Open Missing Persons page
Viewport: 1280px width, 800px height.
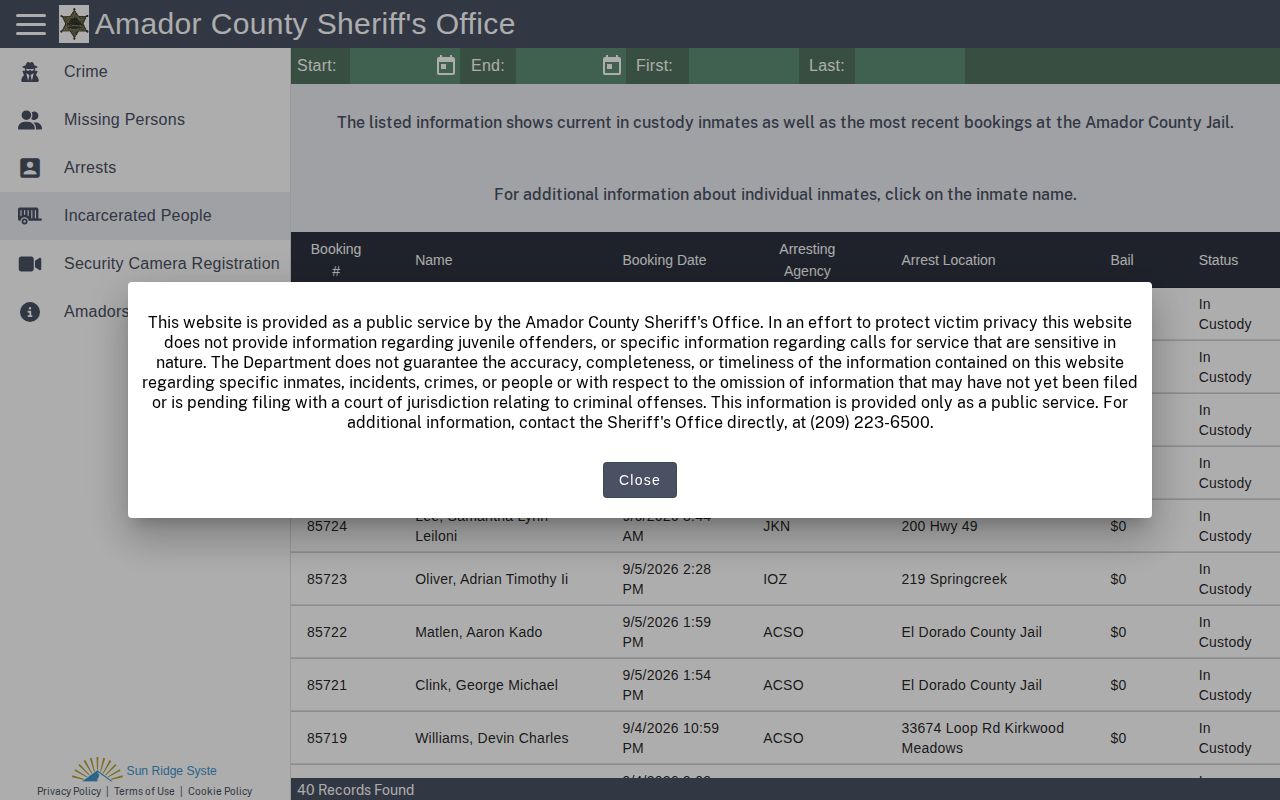pos(145,120)
